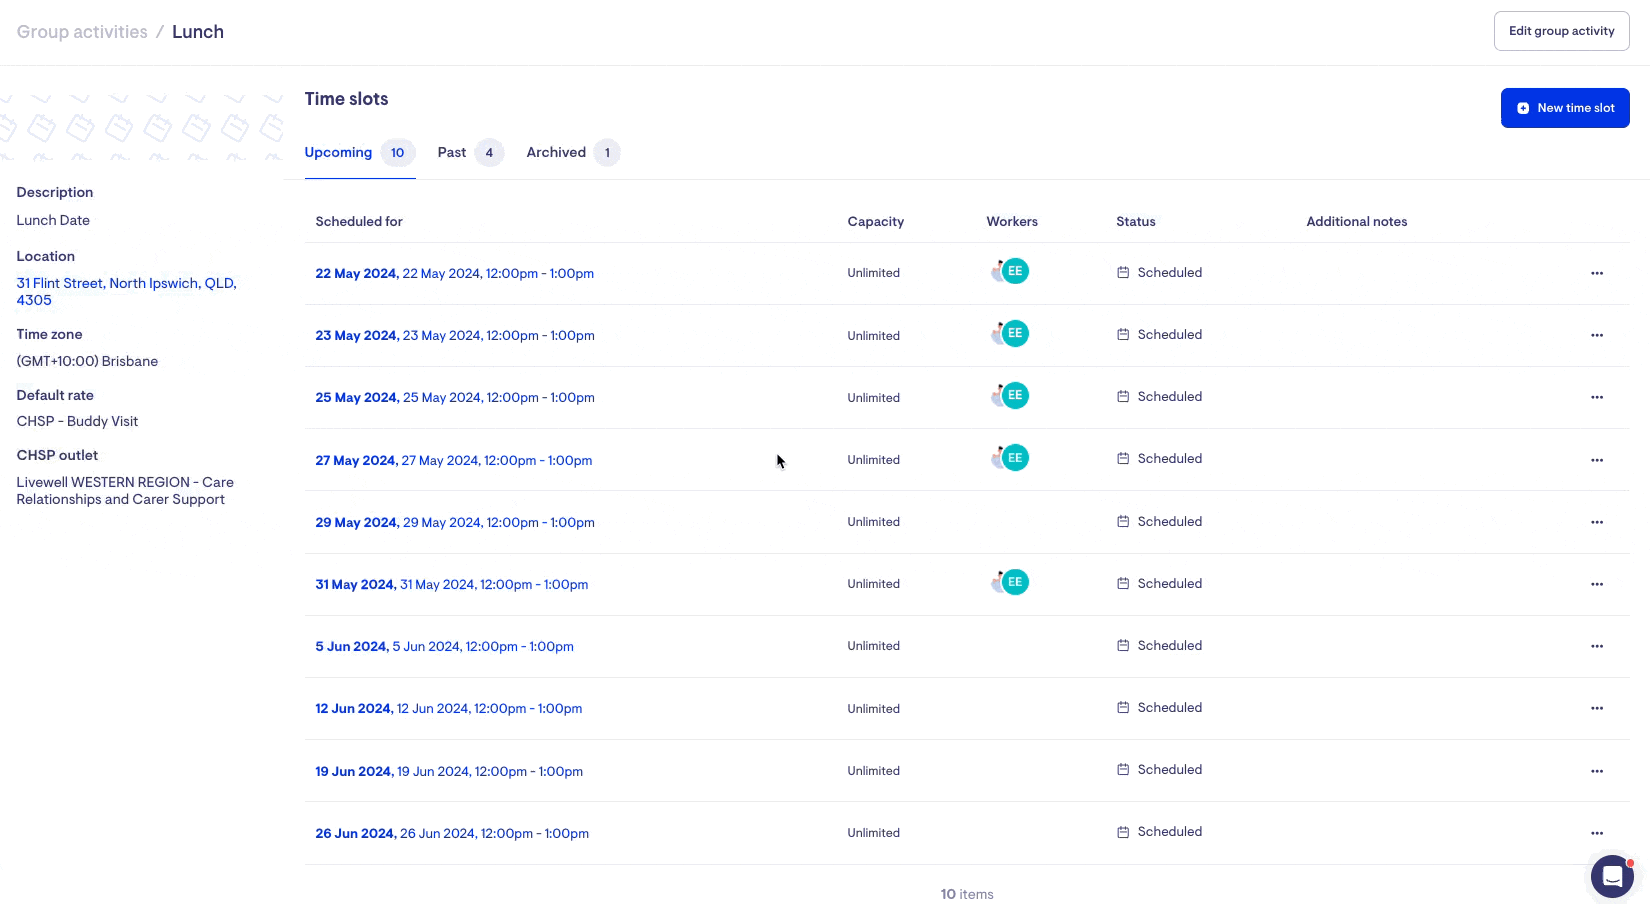Click the Scheduled for column header
This screenshot has height=904, width=1650.
[x=359, y=222]
